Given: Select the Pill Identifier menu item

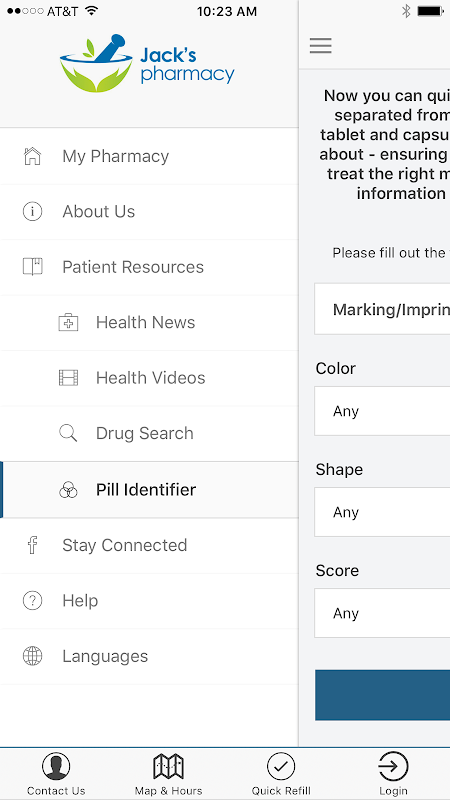Looking at the screenshot, I should (x=149, y=490).
